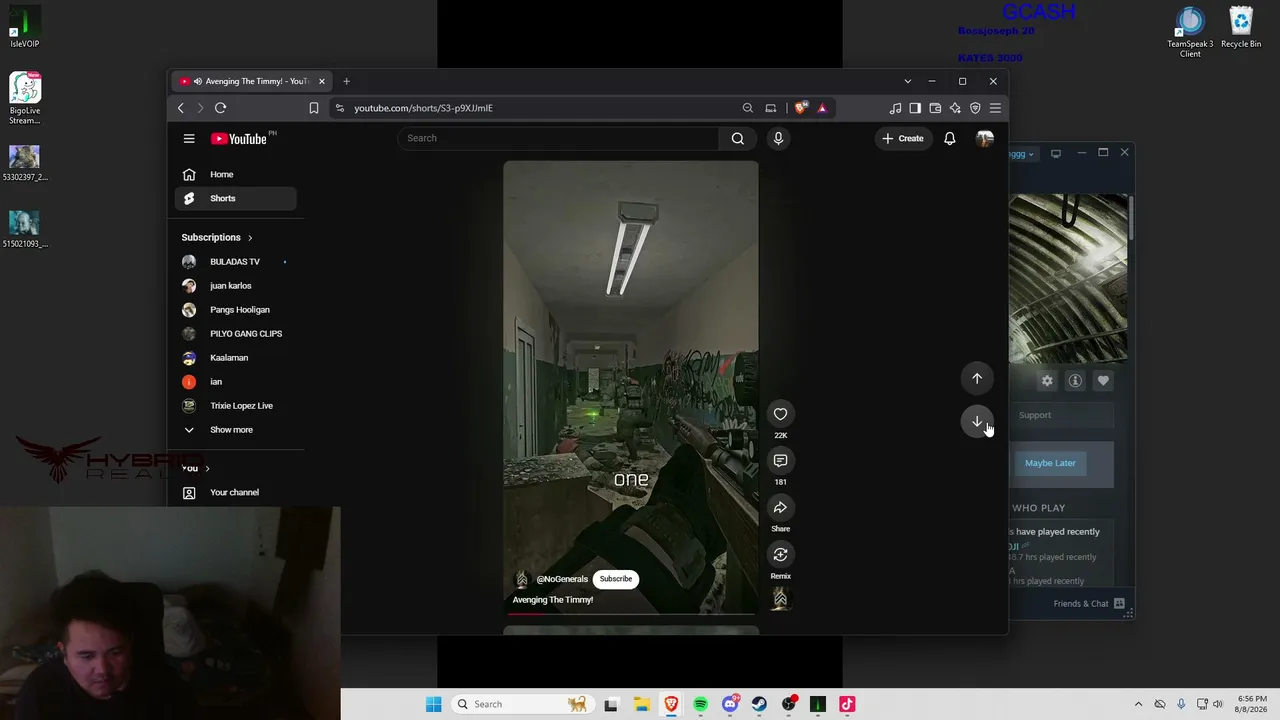
Task: Open the browser zoom indicator in address bar
Action: click(x=748, y=108)
